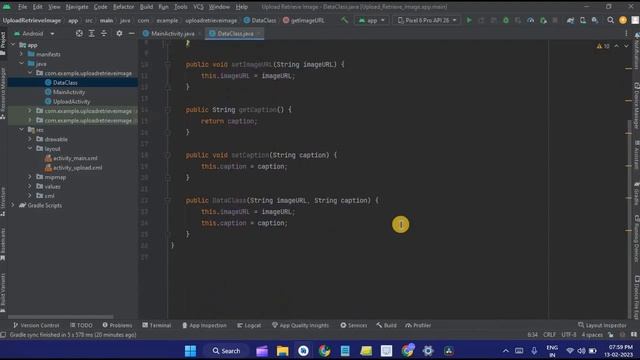The image size is (640, 360).
Task: Click the CRLF line separator indicator
Action: tap(549, 335)
